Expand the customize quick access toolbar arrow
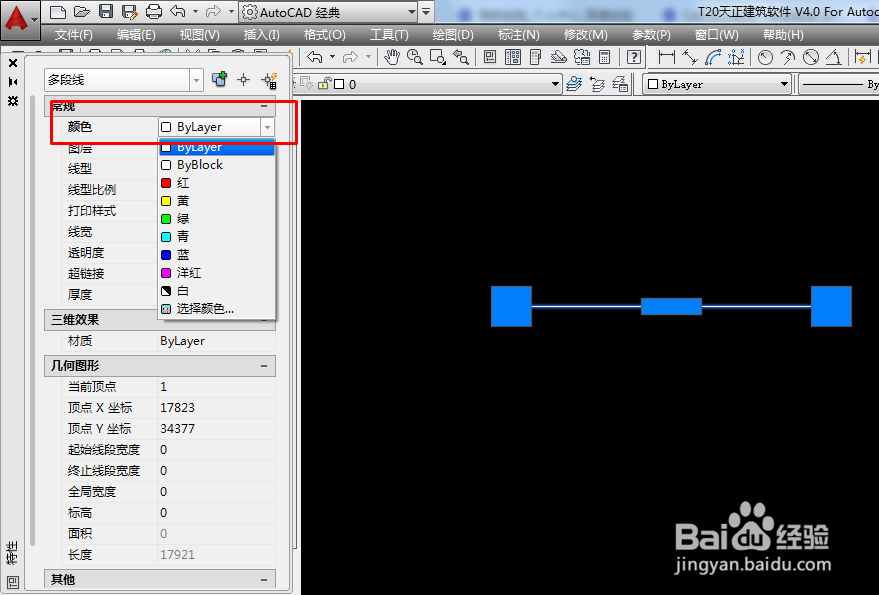 426,12
